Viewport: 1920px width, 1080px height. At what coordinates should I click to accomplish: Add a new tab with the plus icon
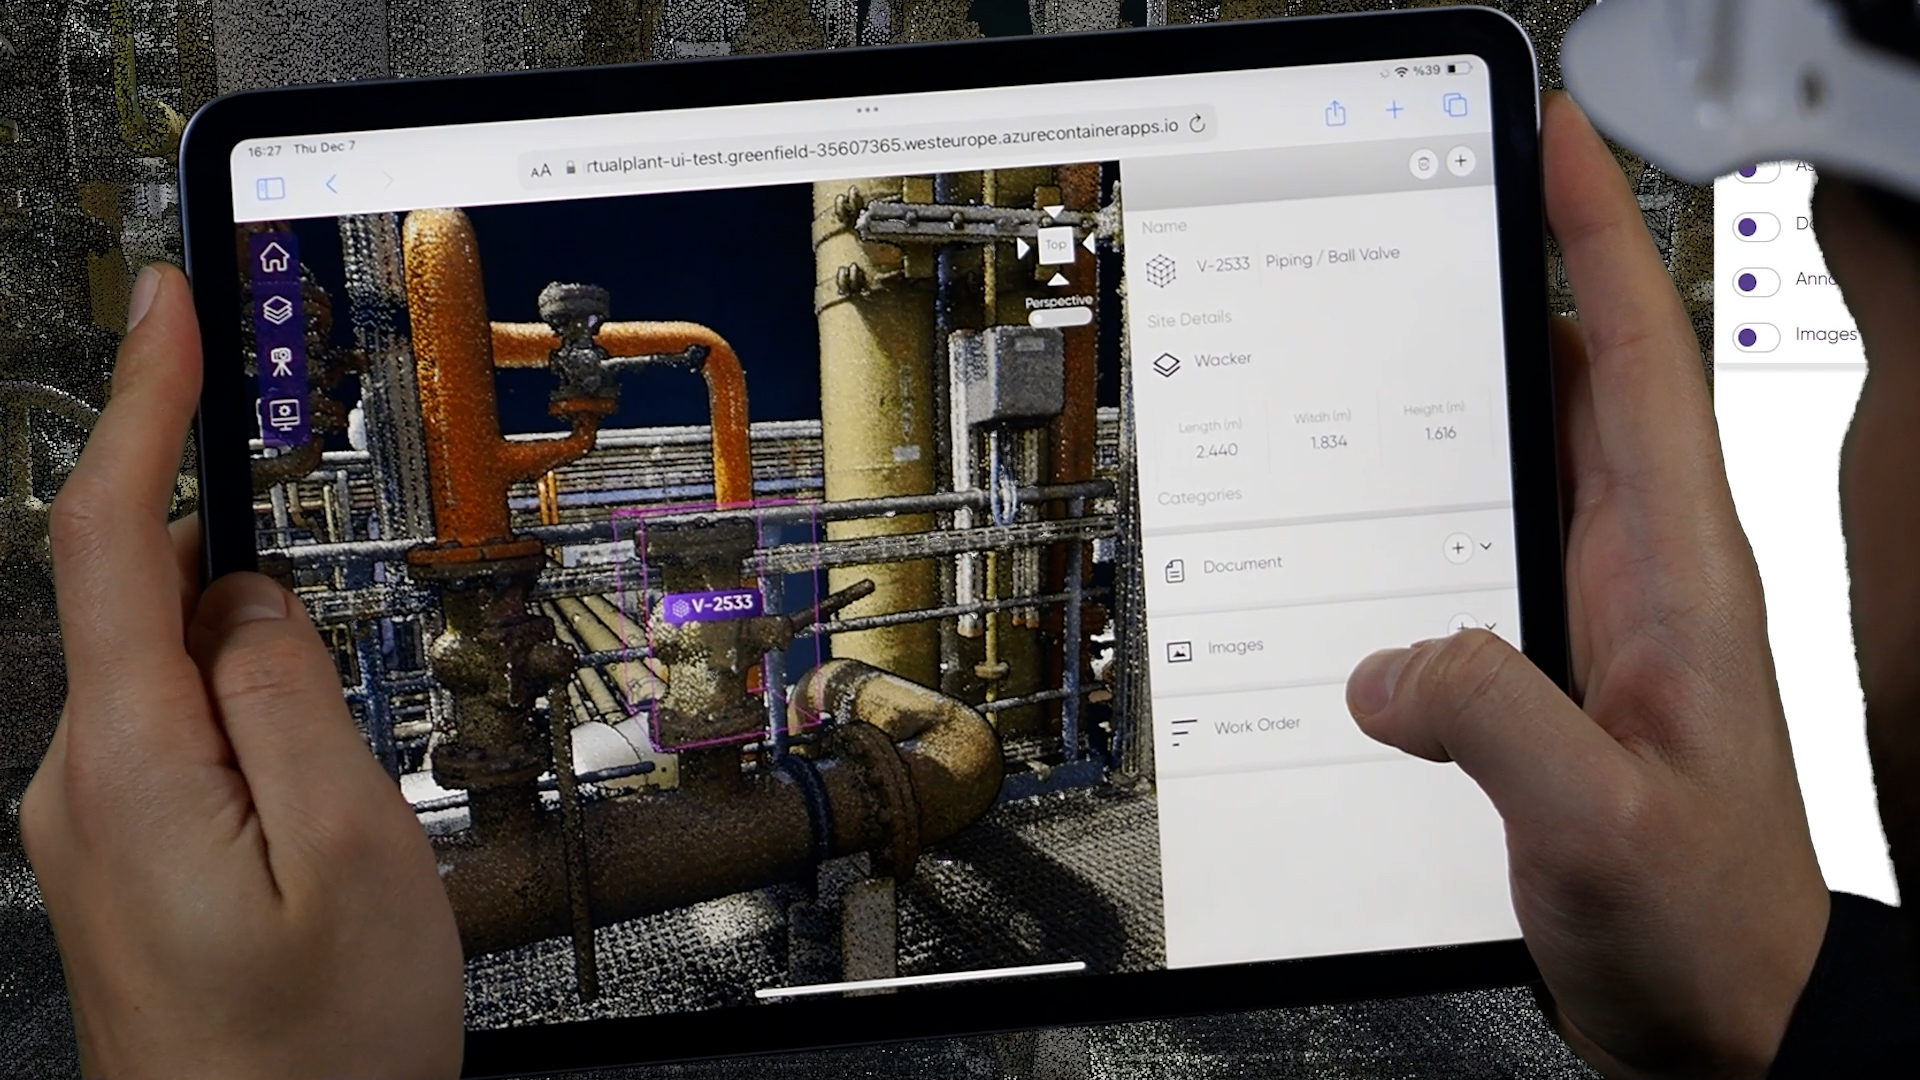click(x=1394, y=110)
